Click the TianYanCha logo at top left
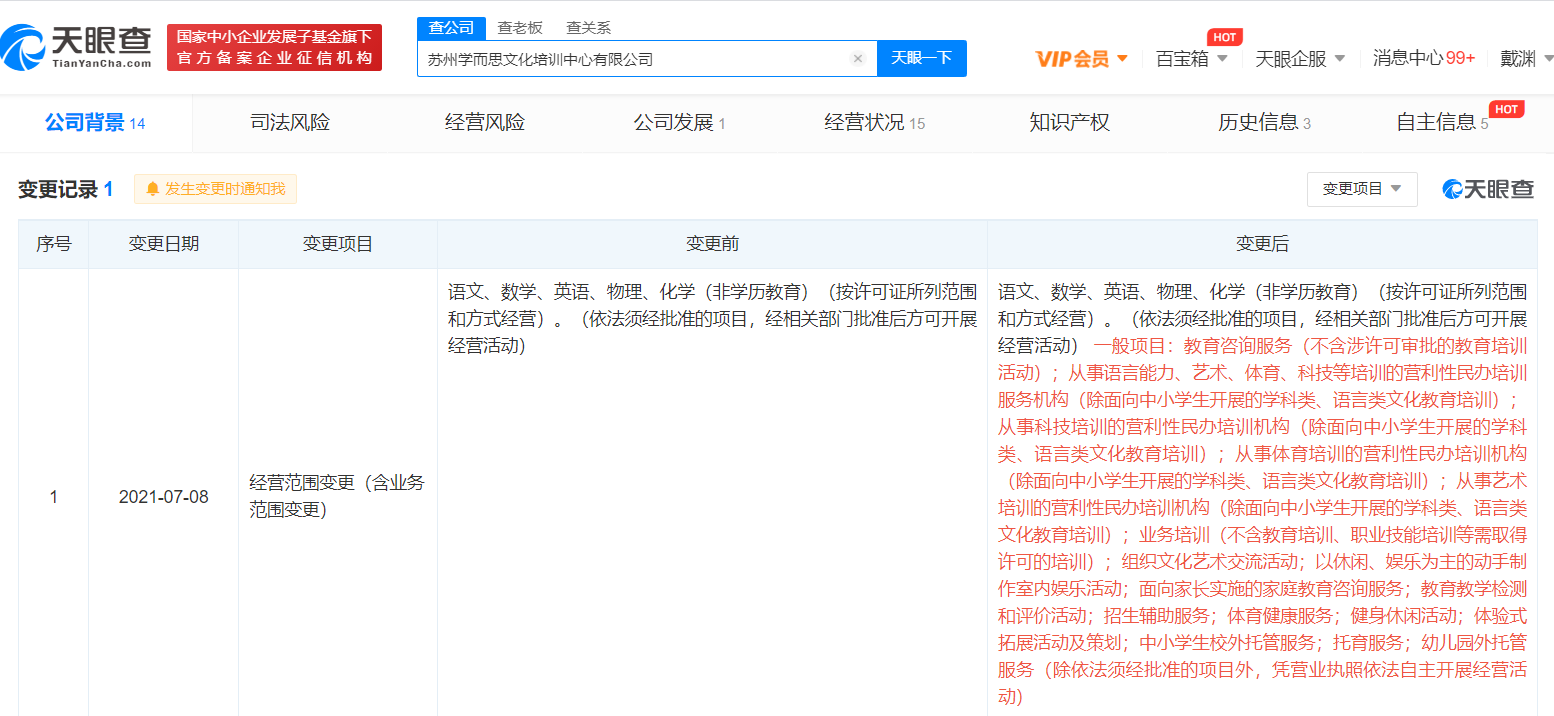The width and height of the screenshot is (1554, 716). point(77,47)
